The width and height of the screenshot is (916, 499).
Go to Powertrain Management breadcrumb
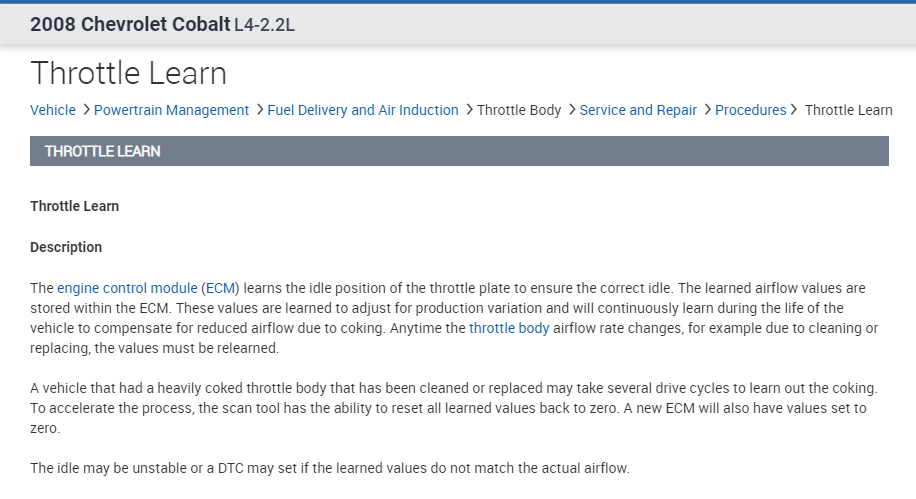[171, 110]
